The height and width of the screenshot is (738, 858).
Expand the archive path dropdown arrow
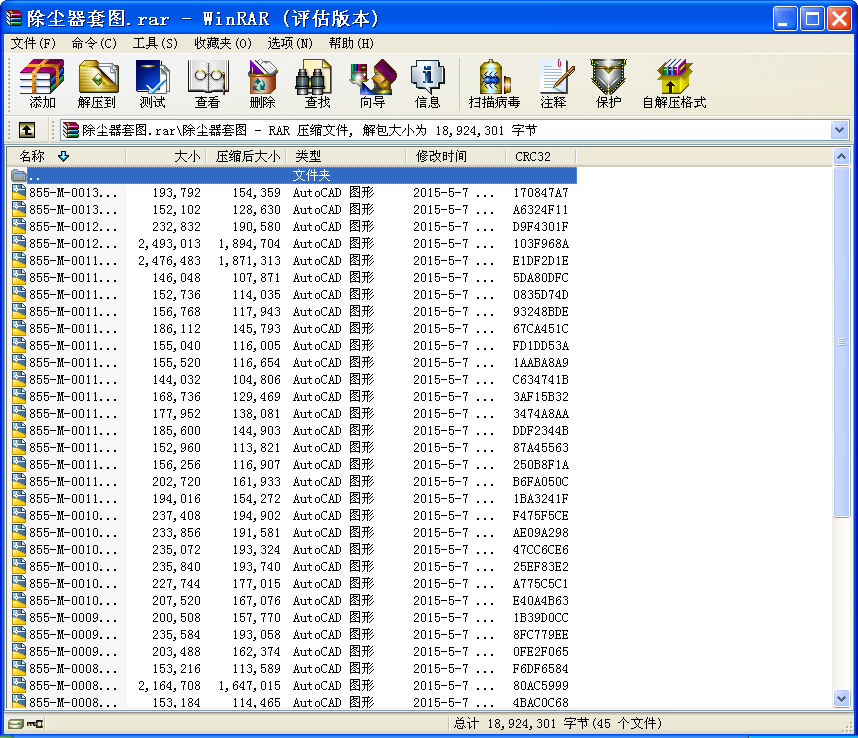pyautogui.click(x=839, y=130)
